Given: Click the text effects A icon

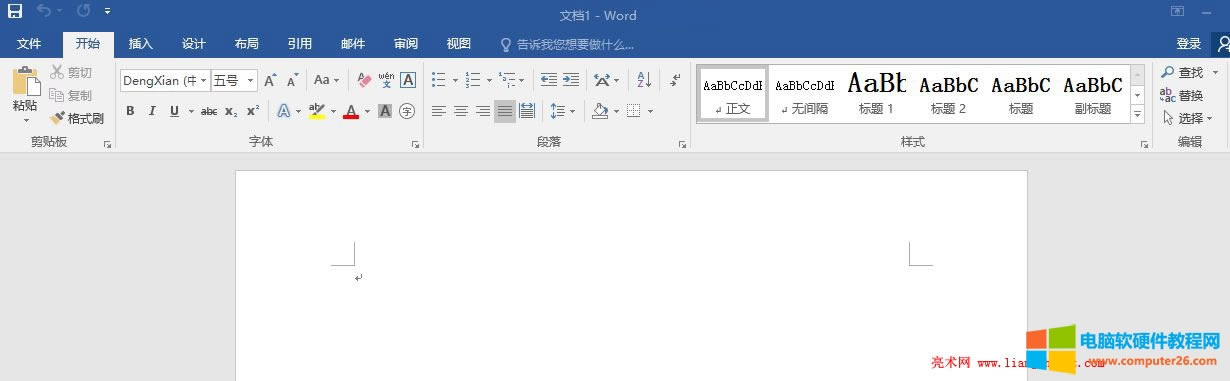Looking at the screenshot, I should click(283, 111).
